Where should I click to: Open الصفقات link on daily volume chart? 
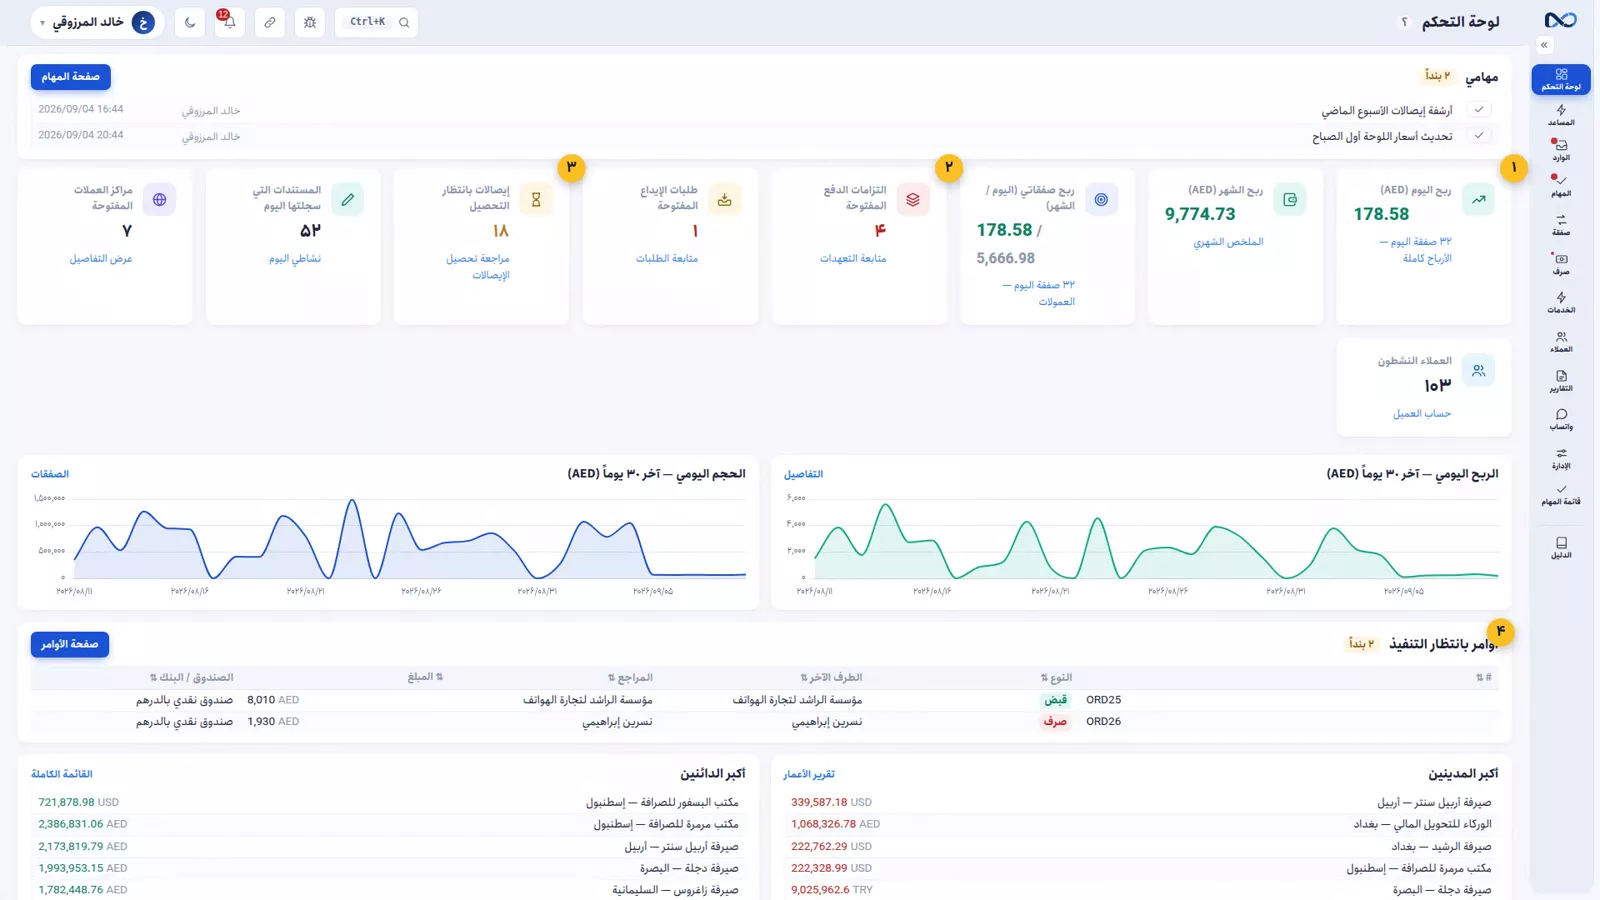50,474
